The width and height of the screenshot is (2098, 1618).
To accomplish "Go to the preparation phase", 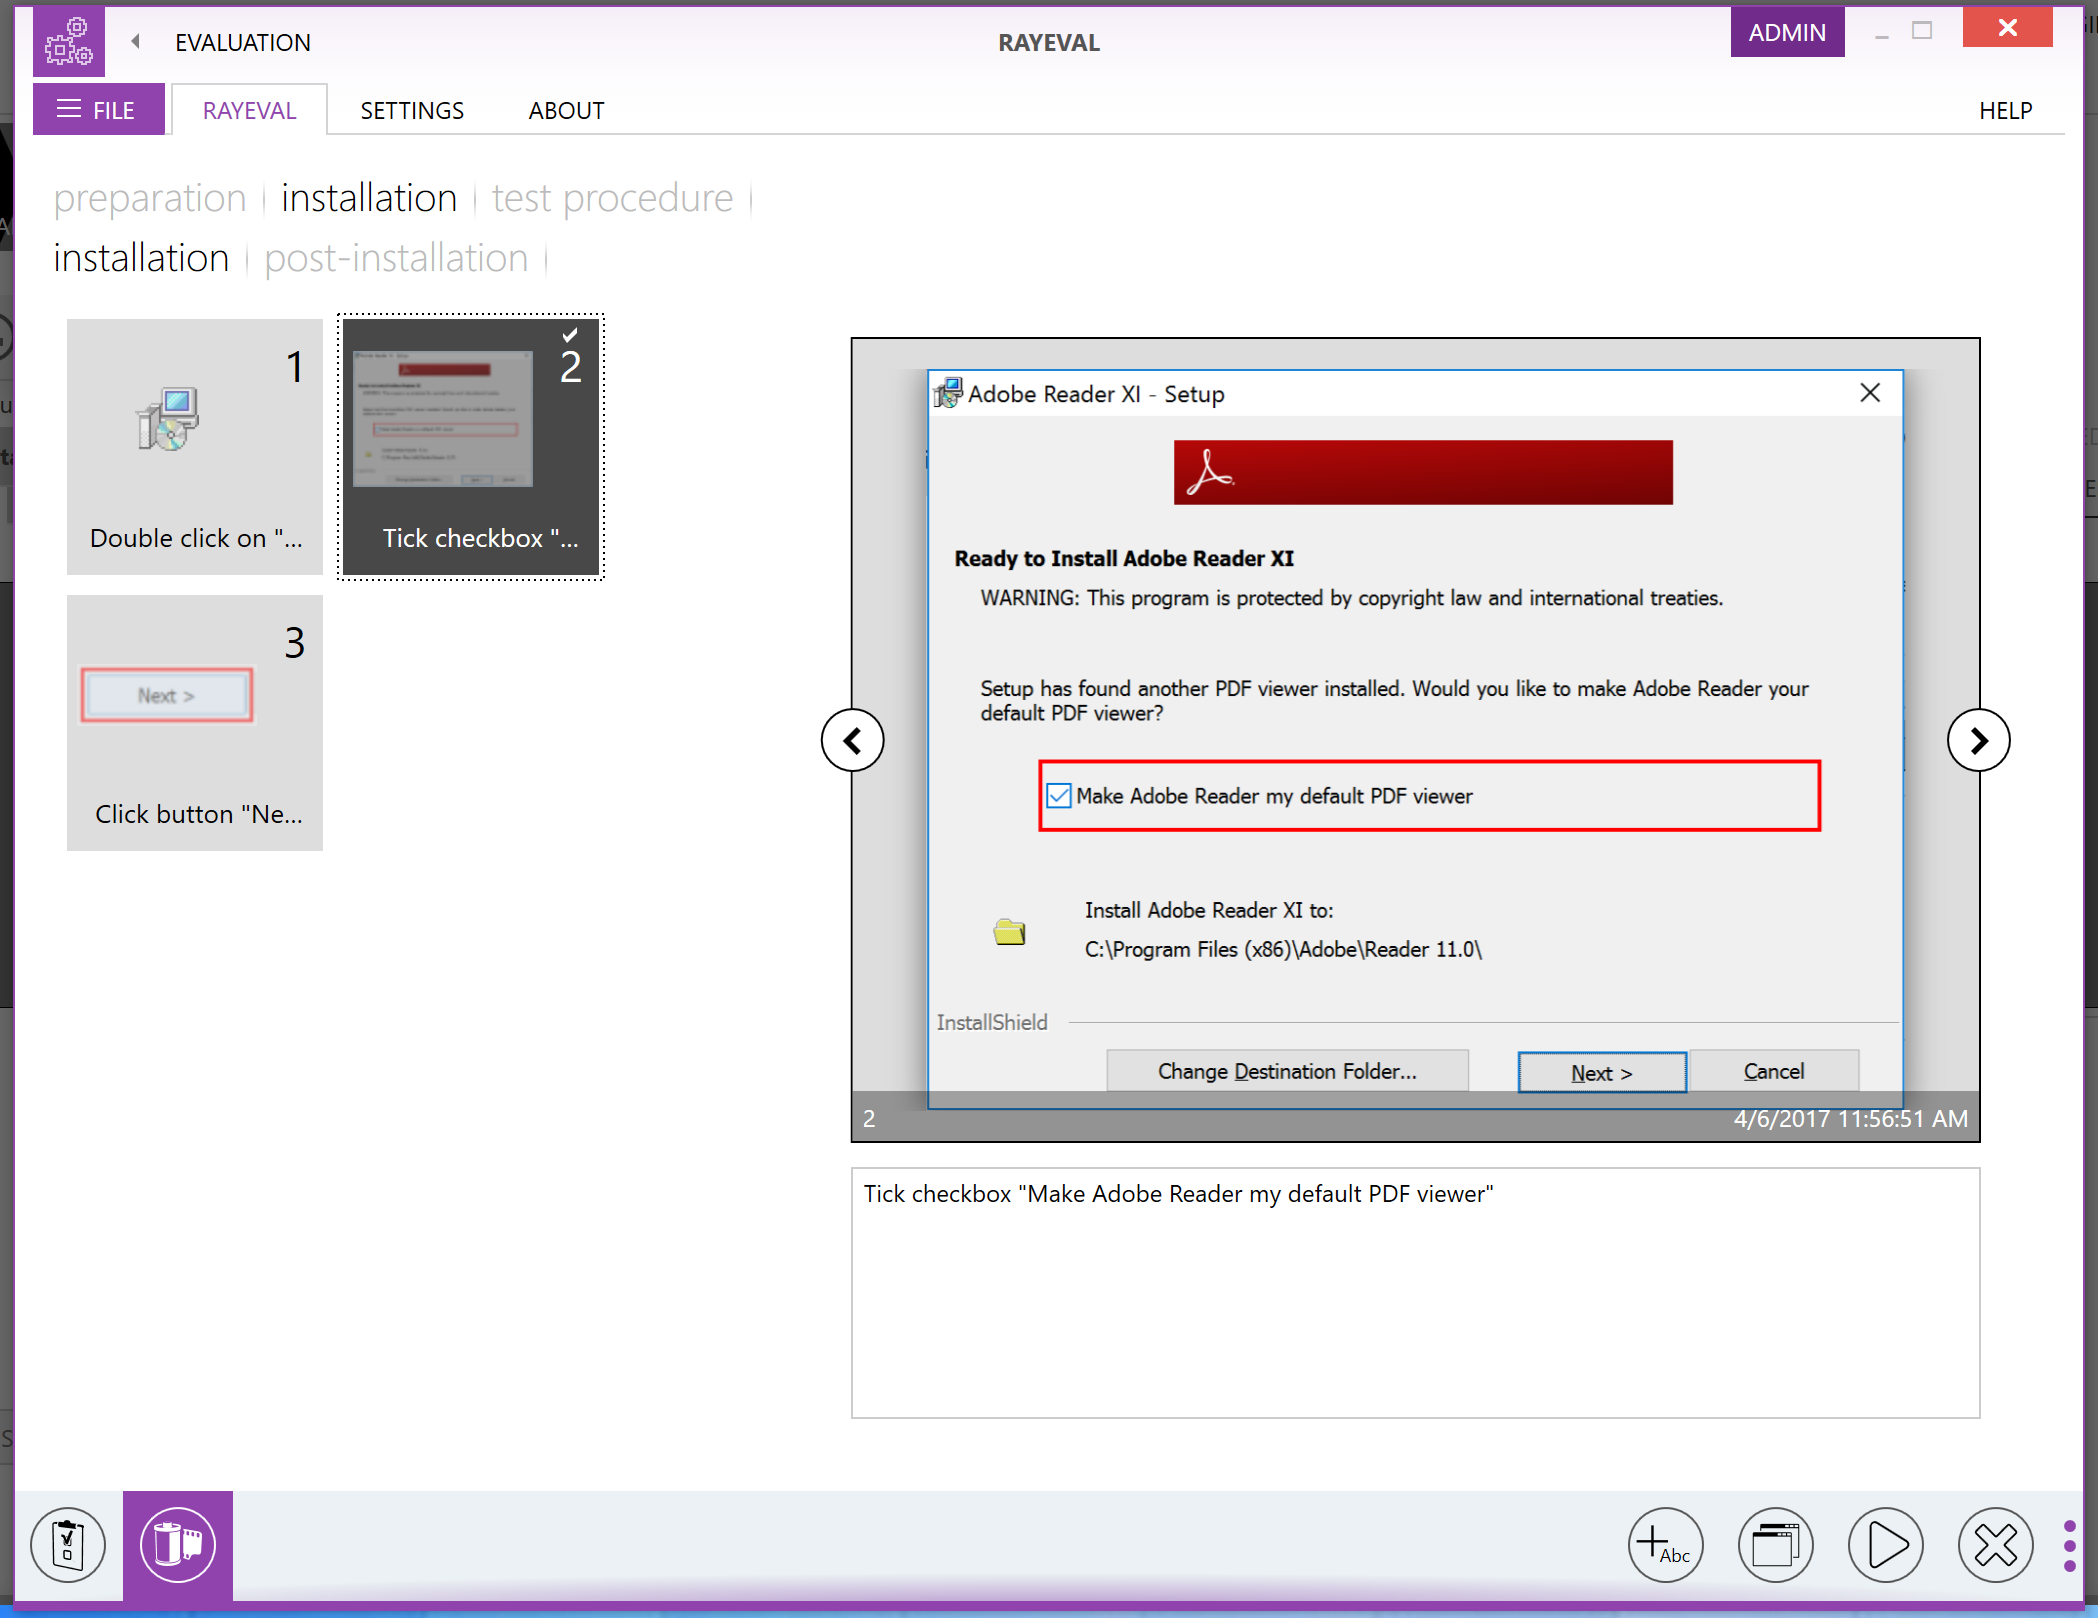I will (150, 198).
